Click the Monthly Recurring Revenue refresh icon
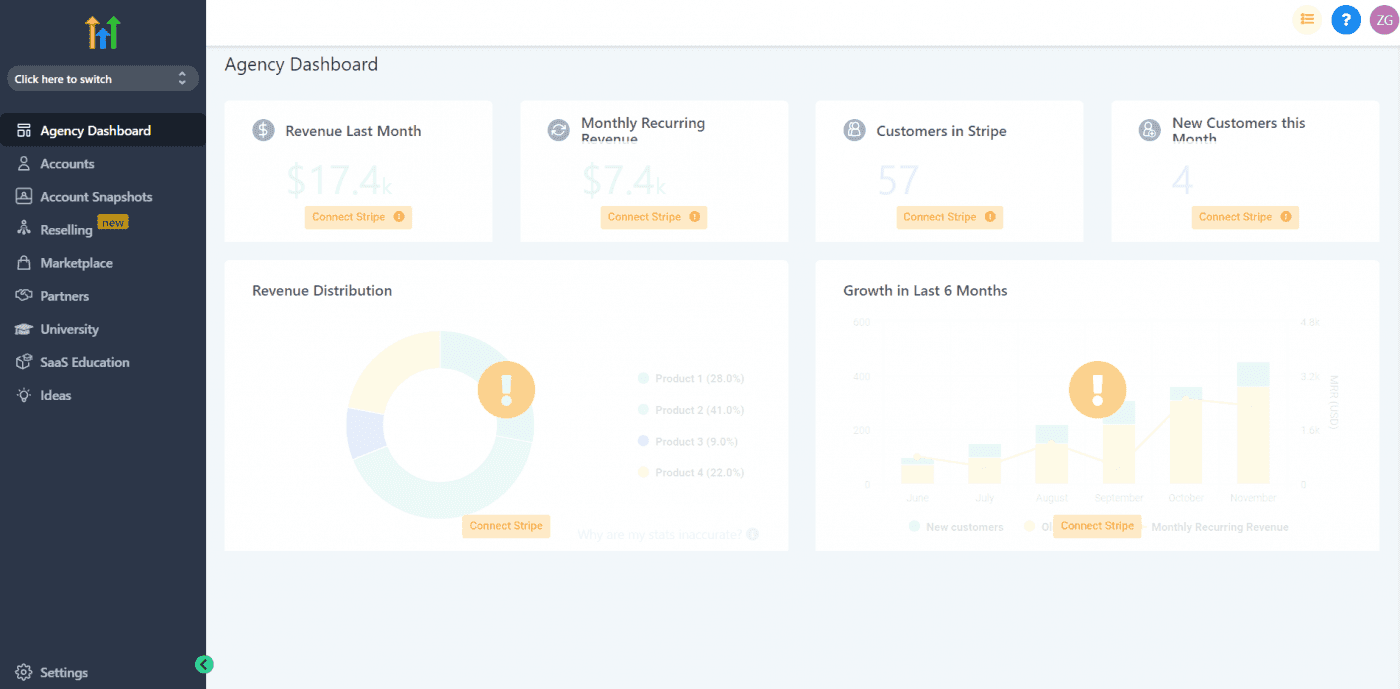The height and width of the screenshot is (689, 1400). click(558, 130)
